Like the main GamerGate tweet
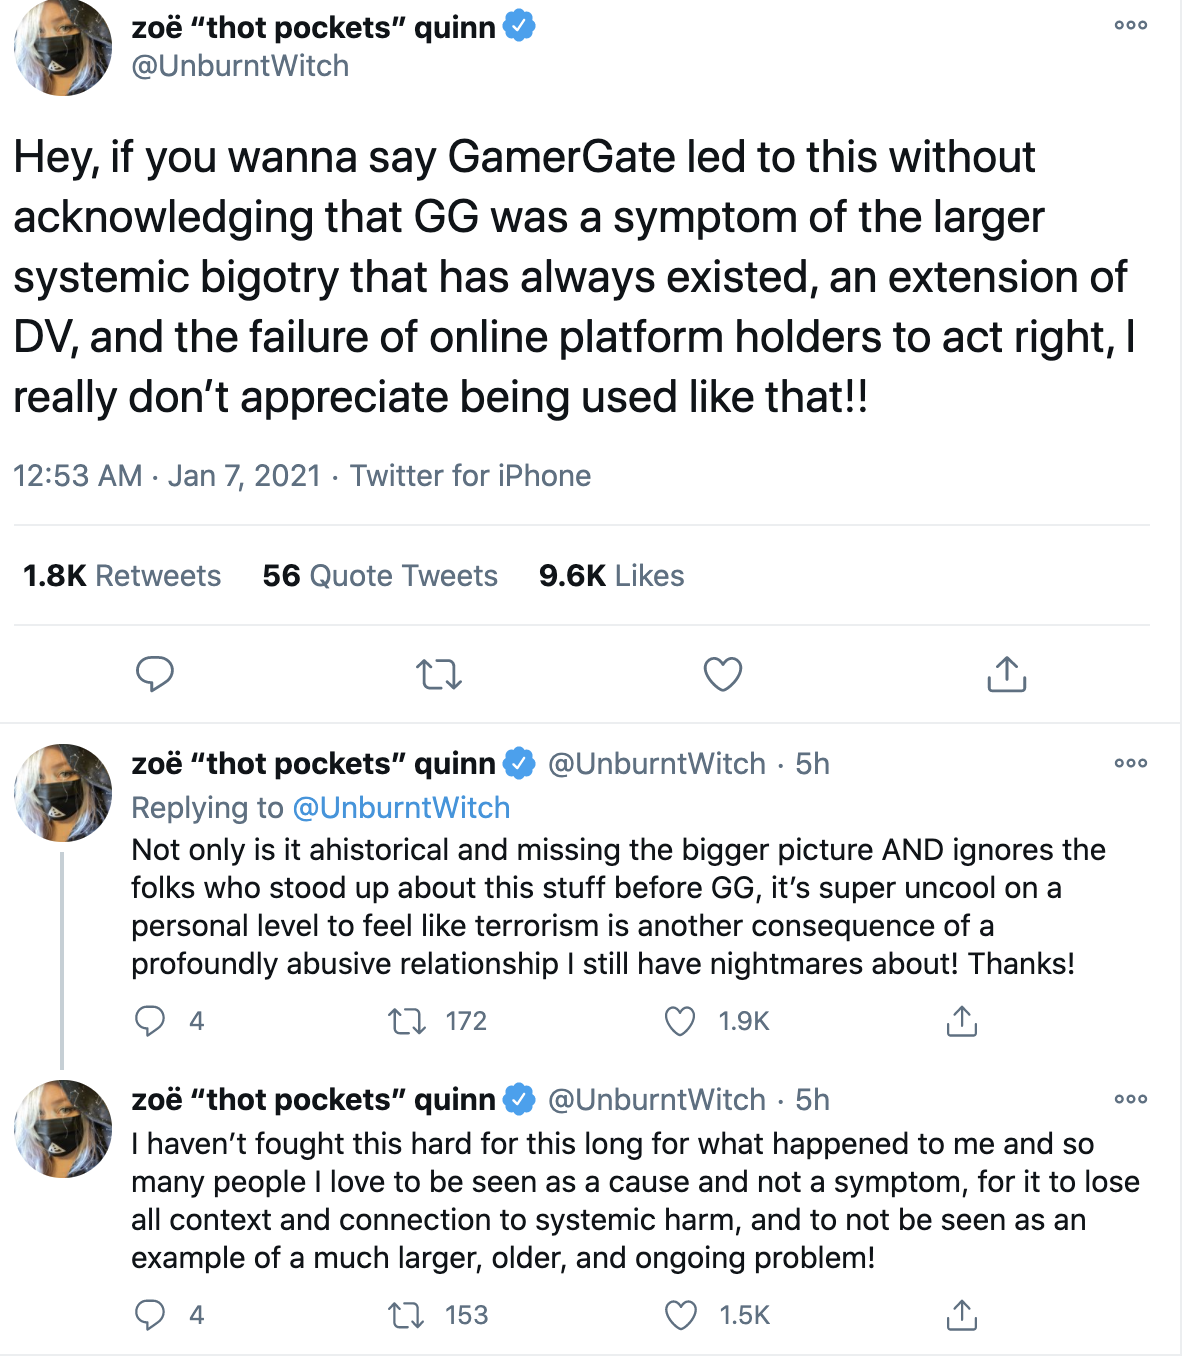Image resolution: width=1192 pixels, height=1356 pixels. [722, 675]
